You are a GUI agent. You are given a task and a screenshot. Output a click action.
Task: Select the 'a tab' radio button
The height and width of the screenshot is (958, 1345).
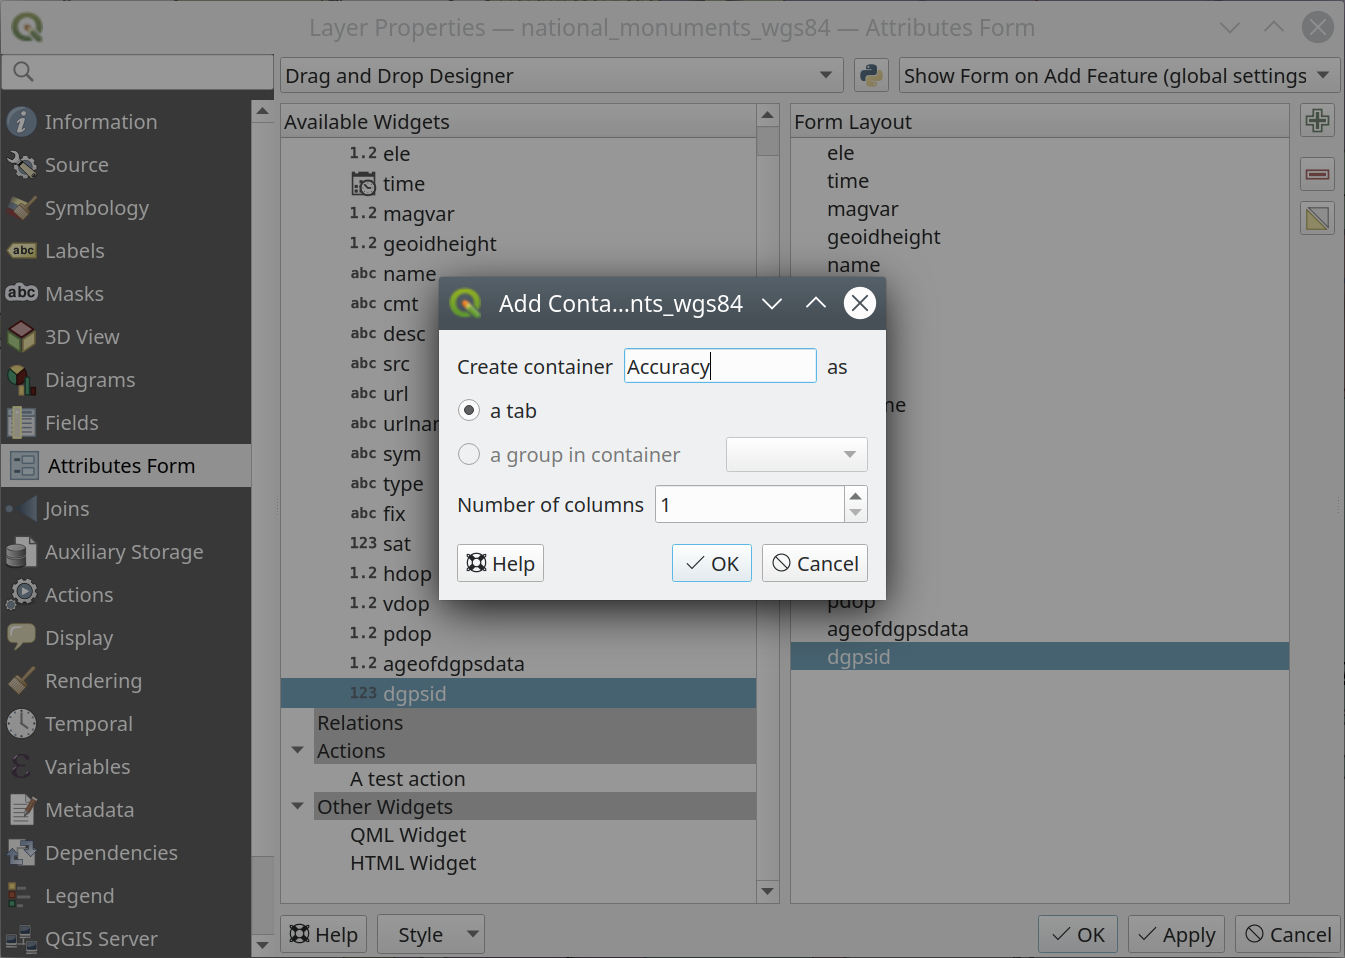(469, 410)
